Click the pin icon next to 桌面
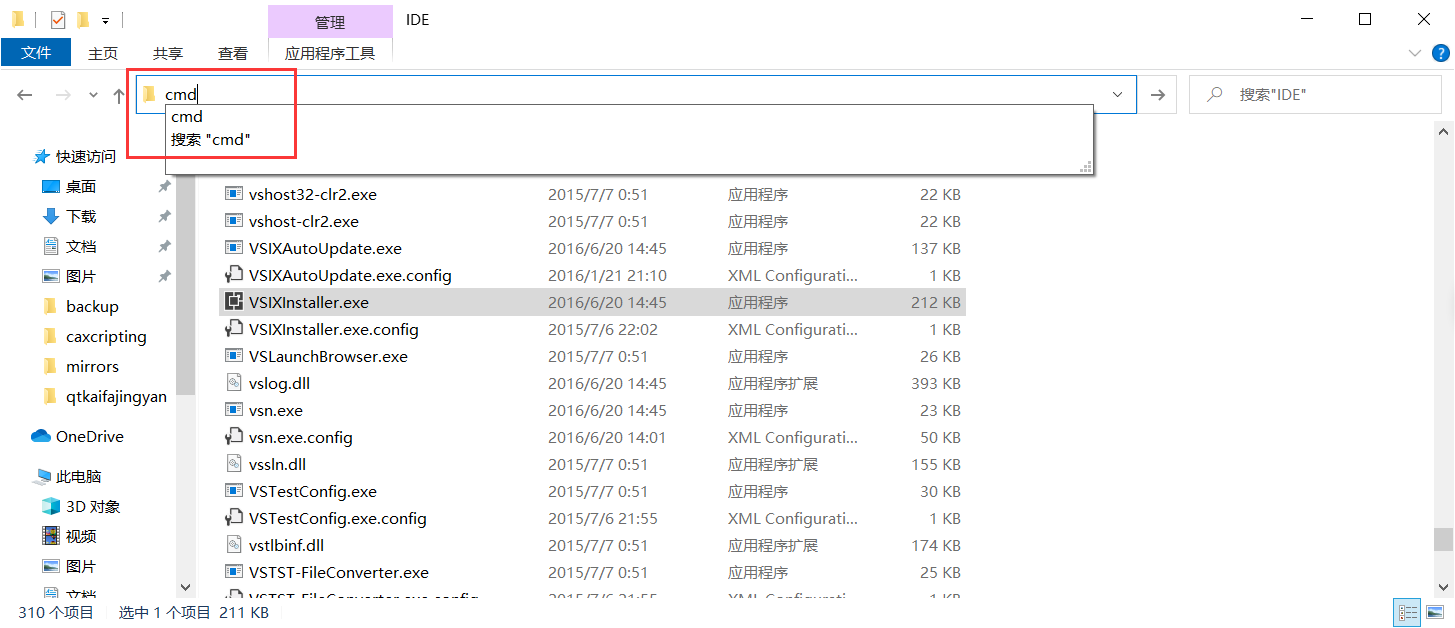1455x628 pixels. coord(164,187)
